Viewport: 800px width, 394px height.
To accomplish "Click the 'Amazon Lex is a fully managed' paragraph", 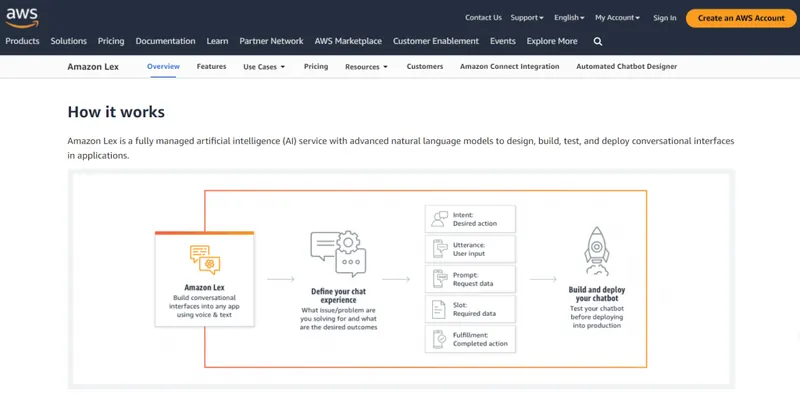I will coord(401,148).
